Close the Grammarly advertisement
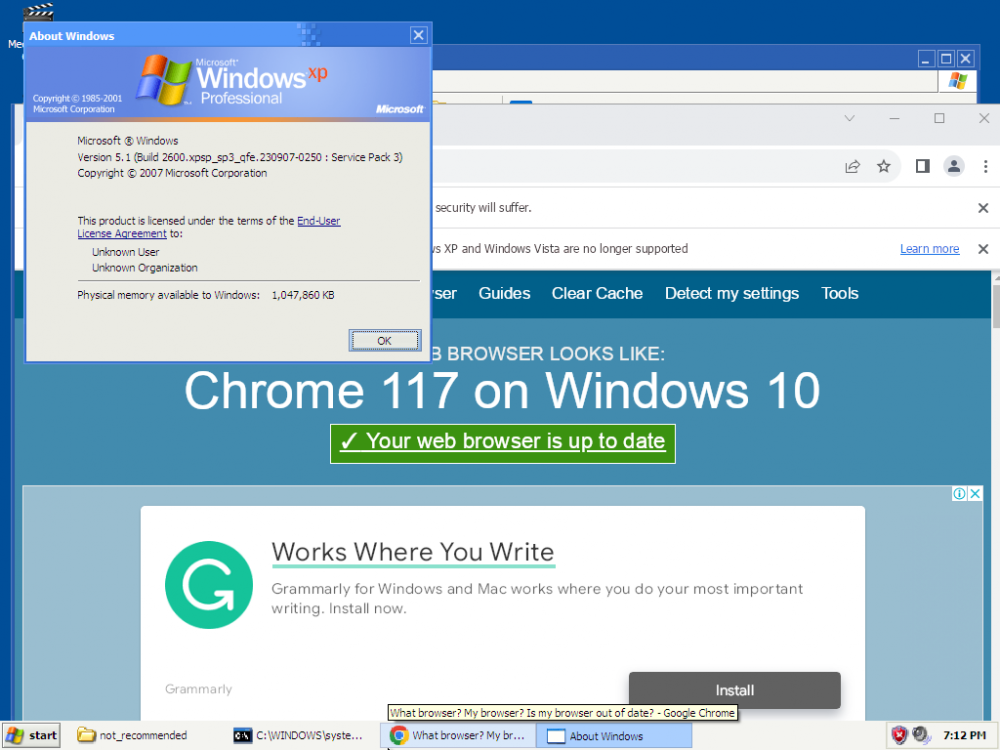The image size is (1000, 750). (975, 494)
